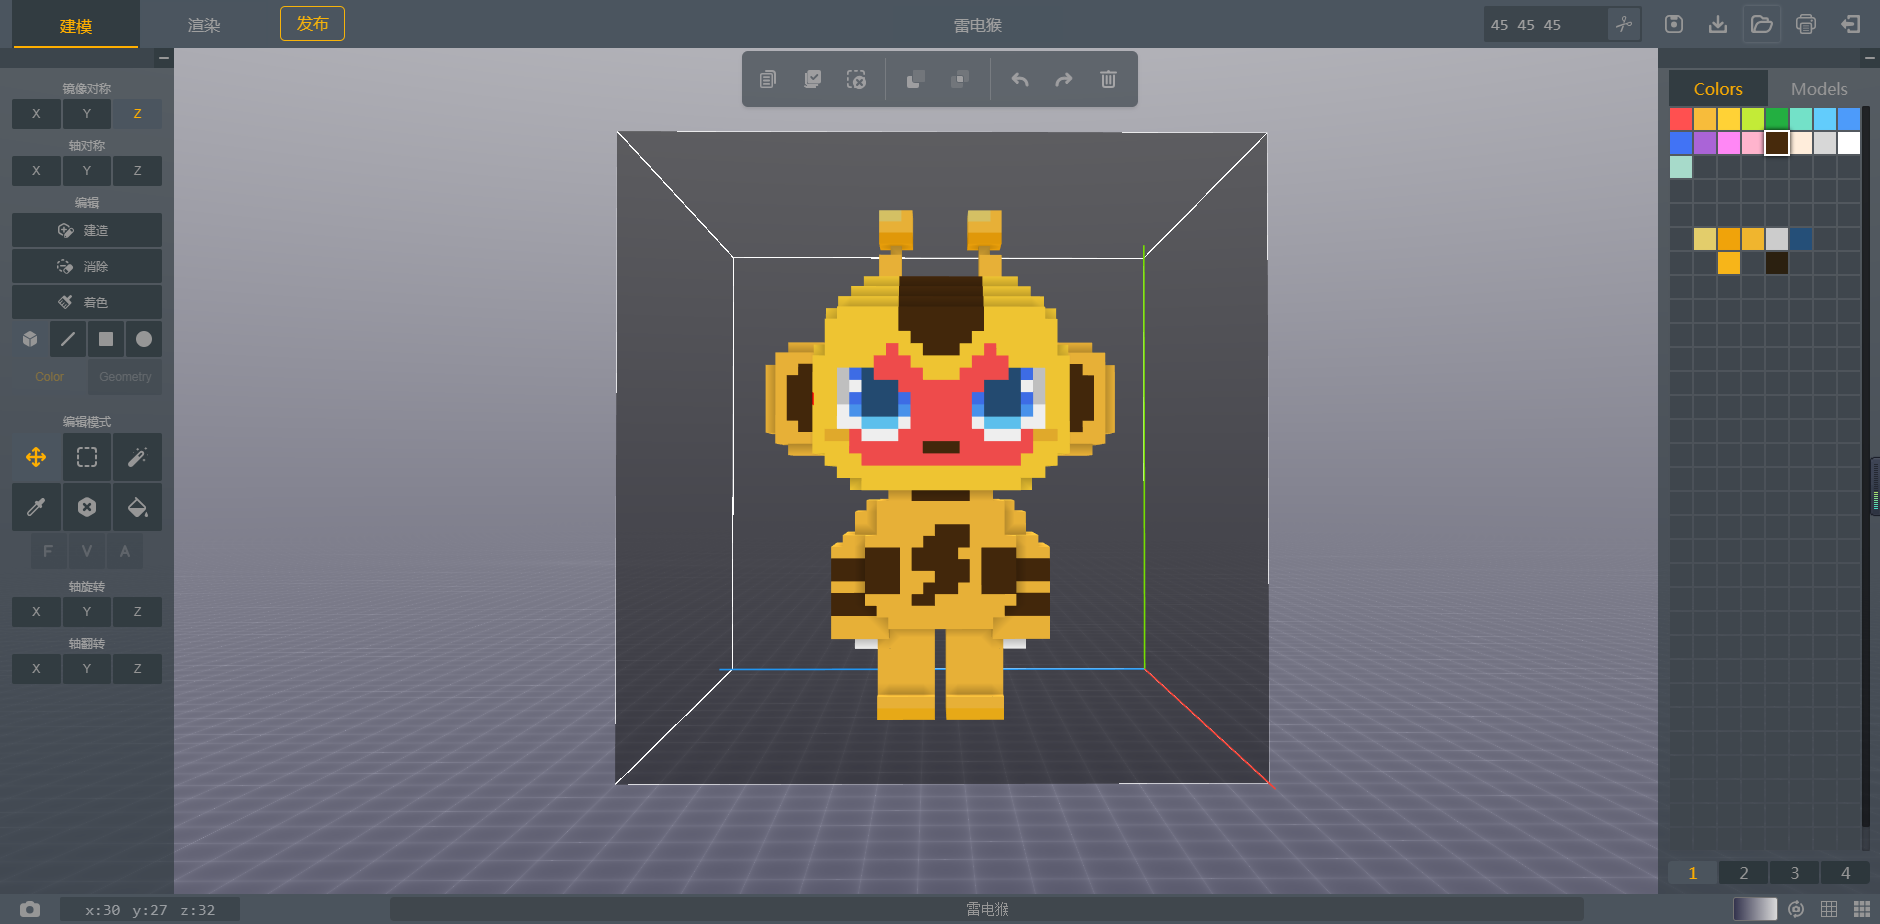Open the Models tab
The height and width of the screenshot is (924, 1880).
1819,89
